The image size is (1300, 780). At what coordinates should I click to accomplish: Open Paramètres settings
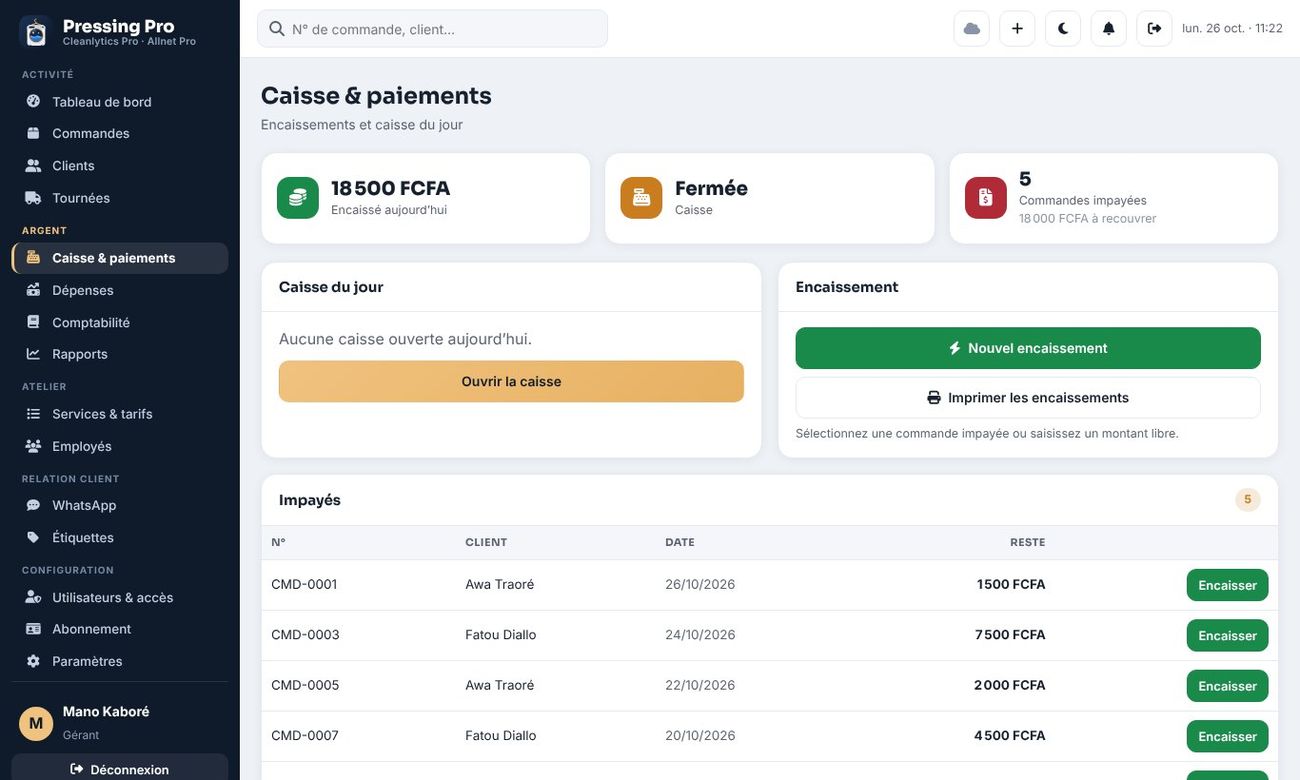point(120,661)
